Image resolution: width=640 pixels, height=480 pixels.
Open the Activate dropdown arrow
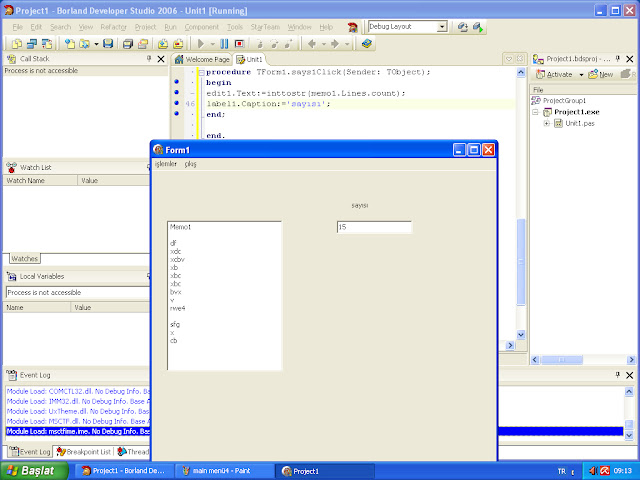click(581, 75)
